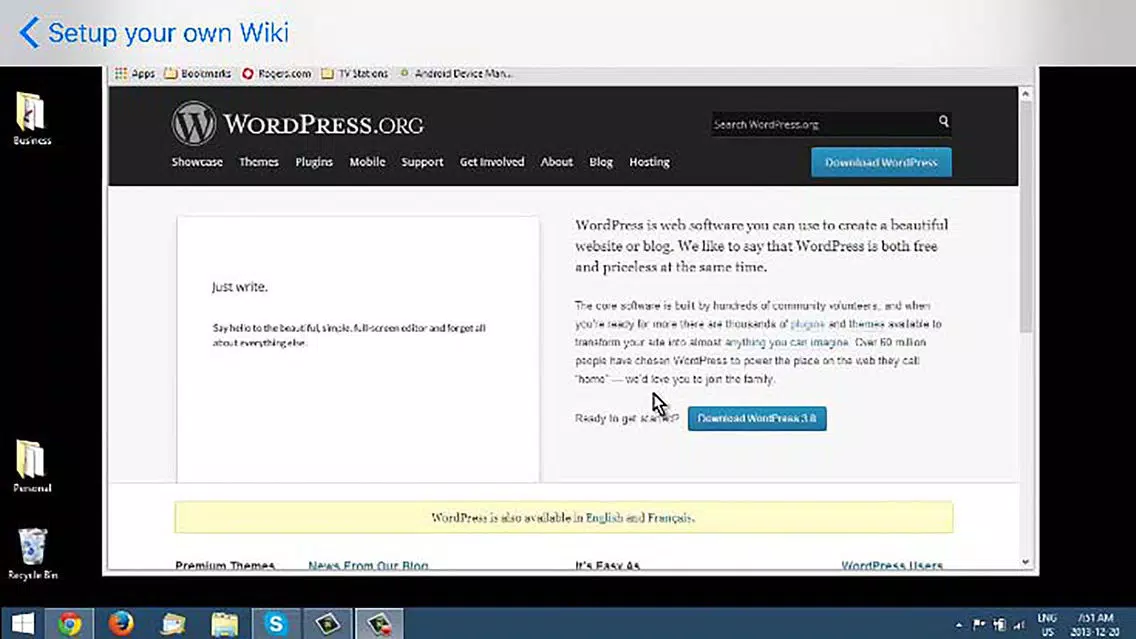1136x639 pixels.
Task: Open the Get Involved menu item
Action: pyautogui.click(x=492, y=162)
